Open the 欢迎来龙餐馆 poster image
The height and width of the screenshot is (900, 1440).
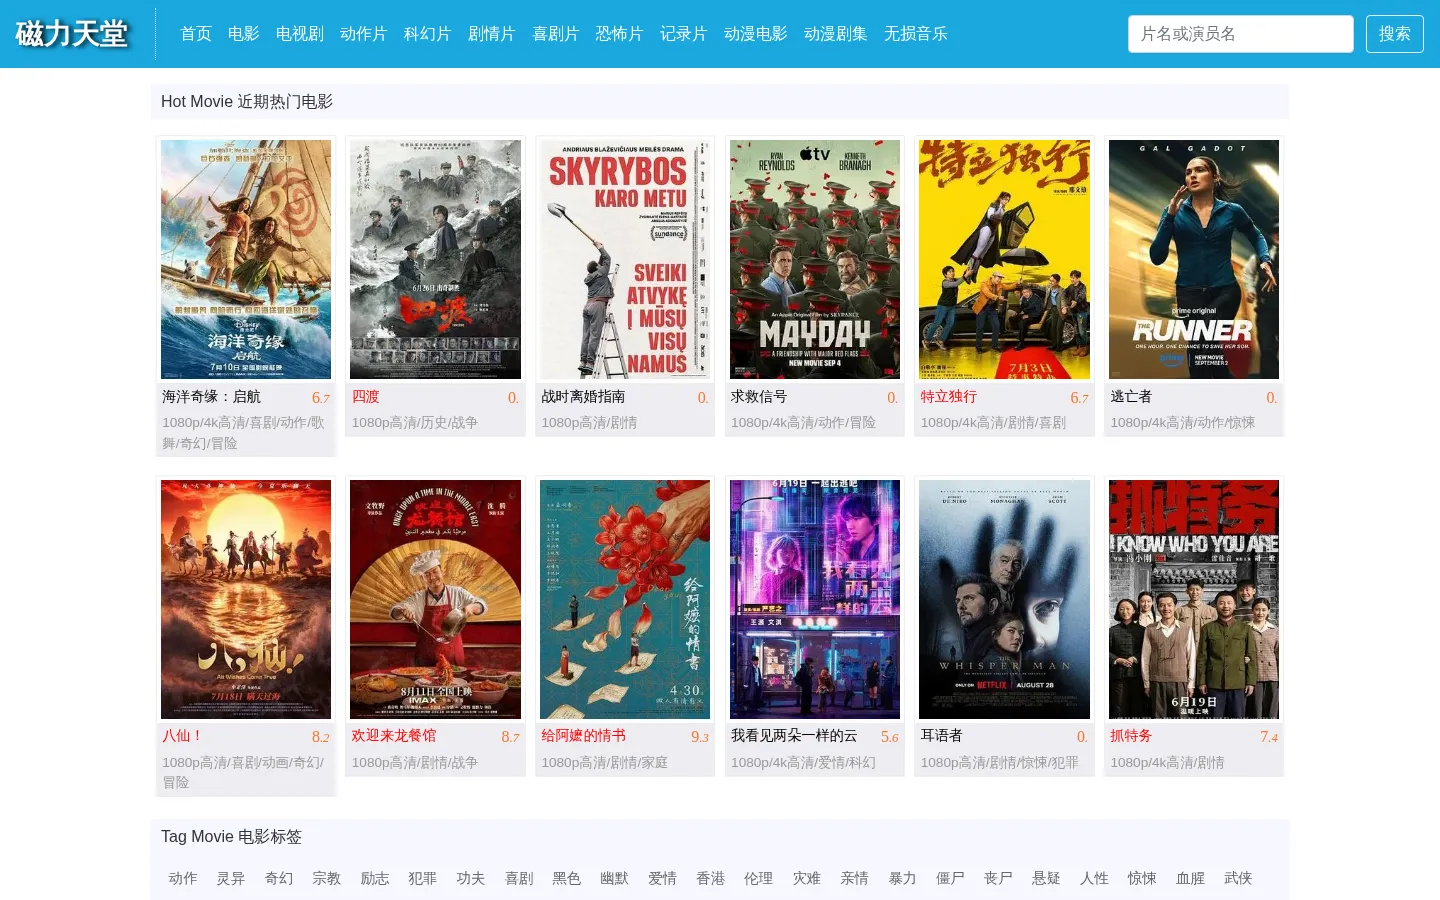[x=436, y=599]
